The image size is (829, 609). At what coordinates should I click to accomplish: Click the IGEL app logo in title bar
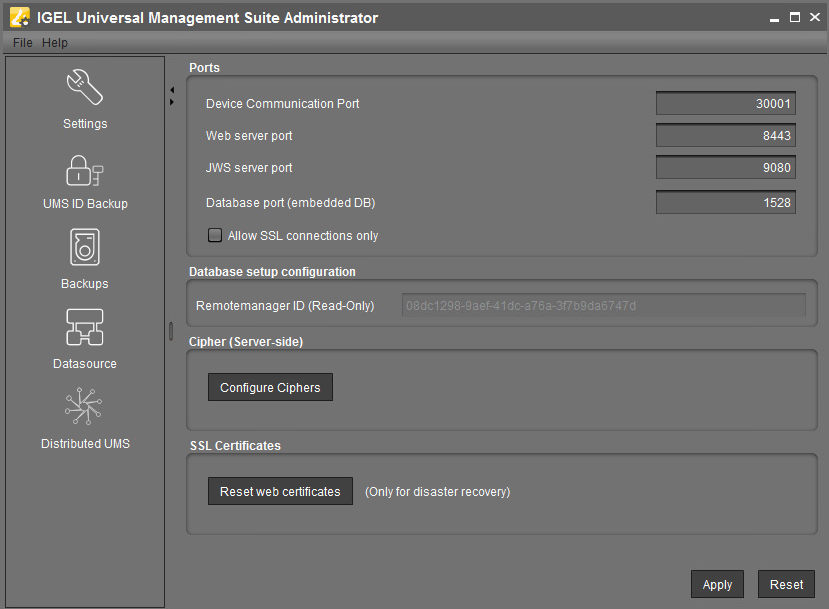[19, 17]
